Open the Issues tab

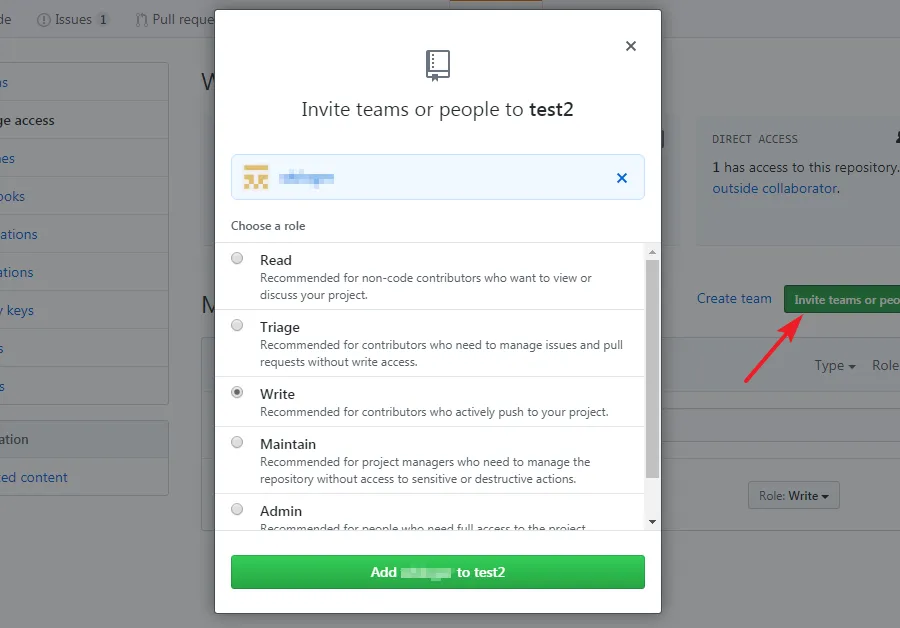73,19
